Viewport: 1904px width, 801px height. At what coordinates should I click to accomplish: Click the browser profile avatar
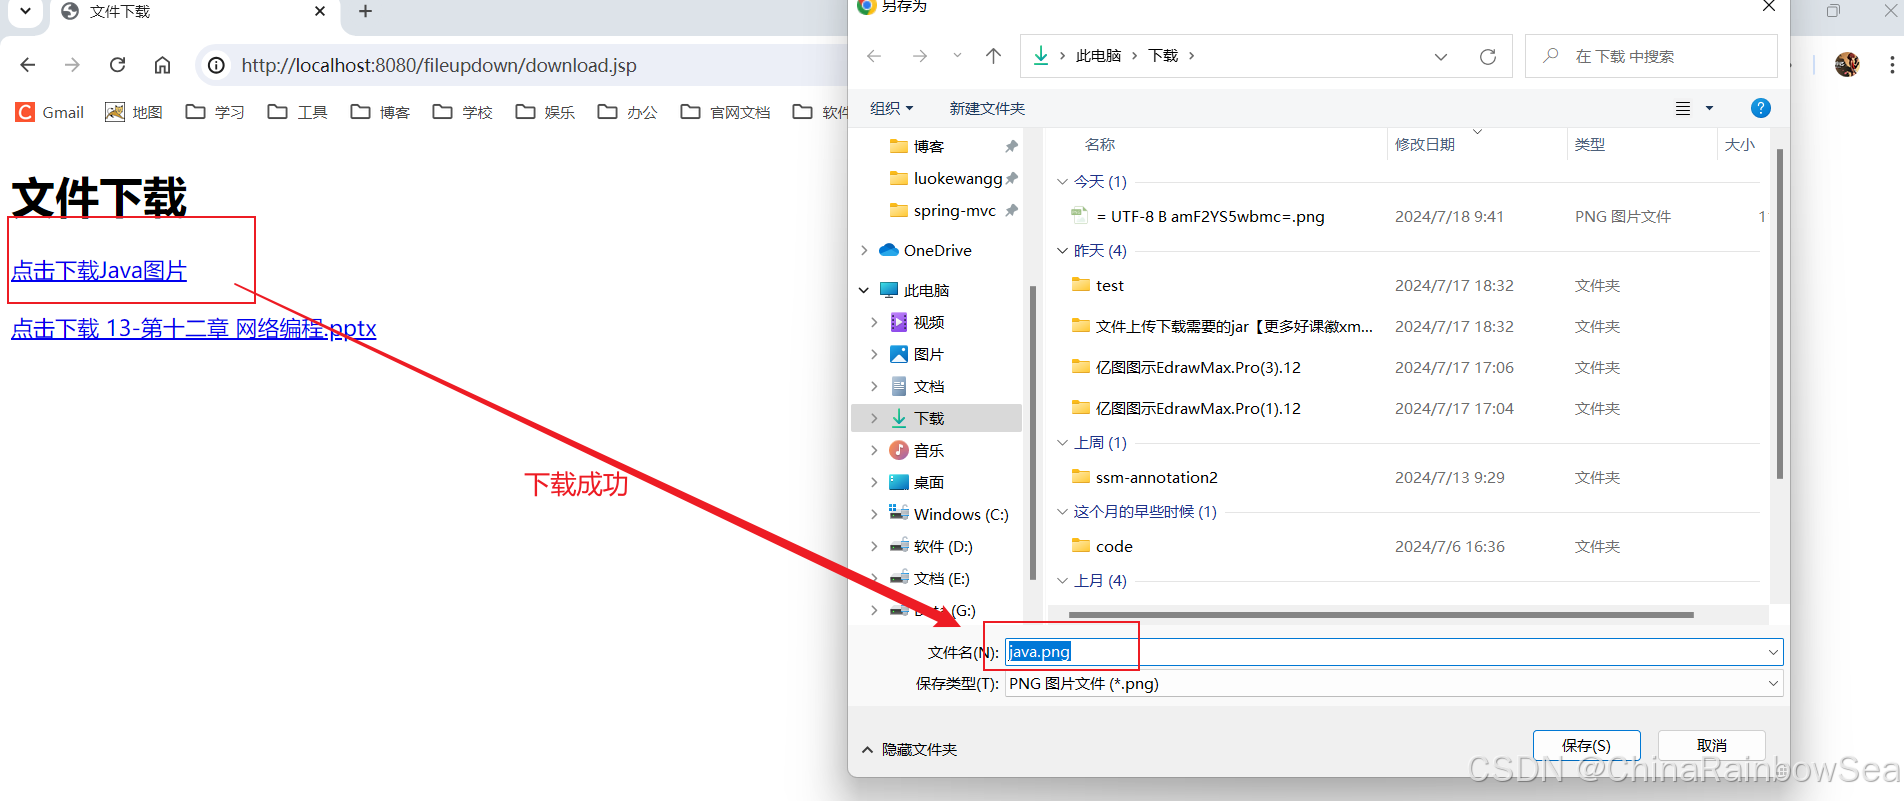[1847, 65]
